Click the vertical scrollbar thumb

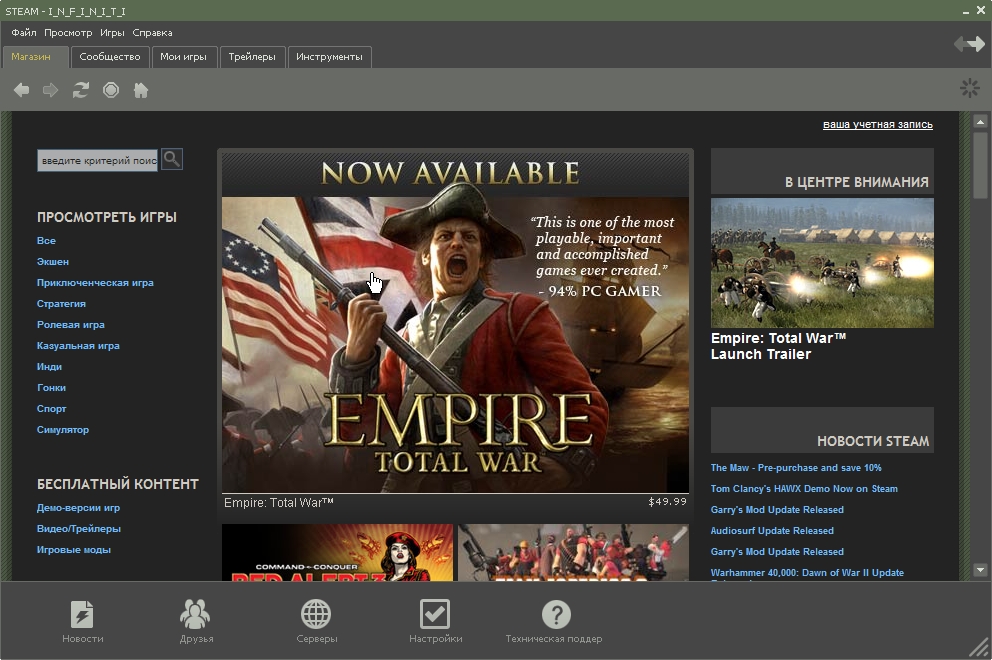980,165
